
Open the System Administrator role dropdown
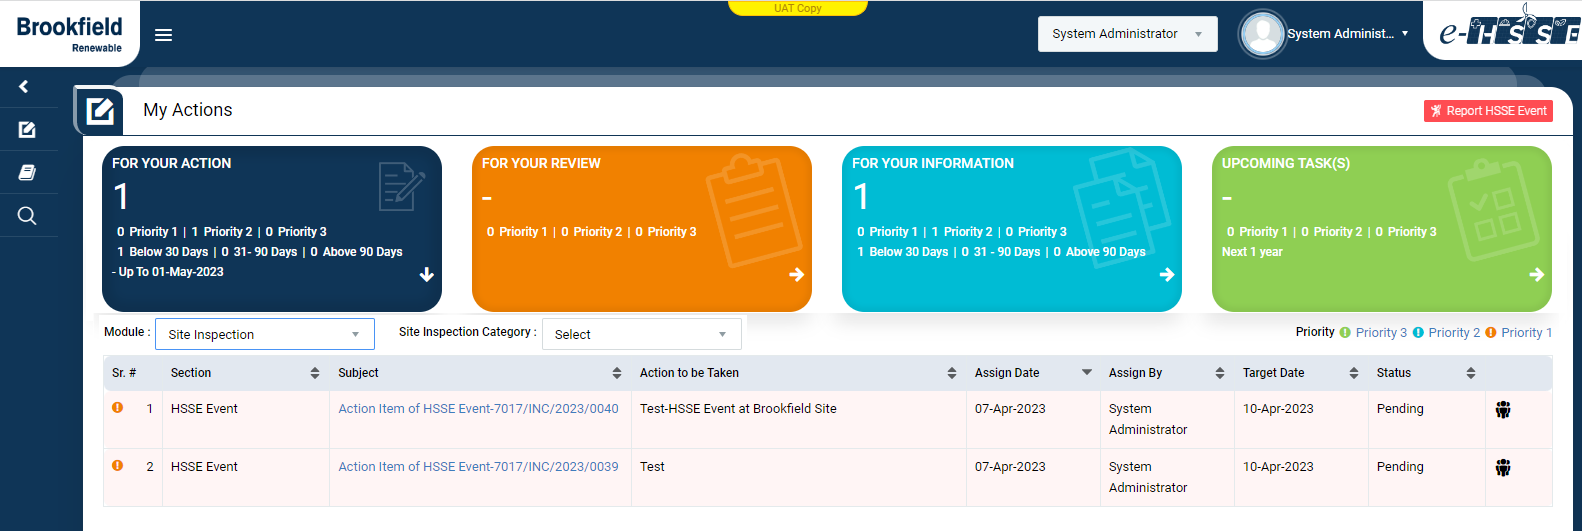point(1128,34)
